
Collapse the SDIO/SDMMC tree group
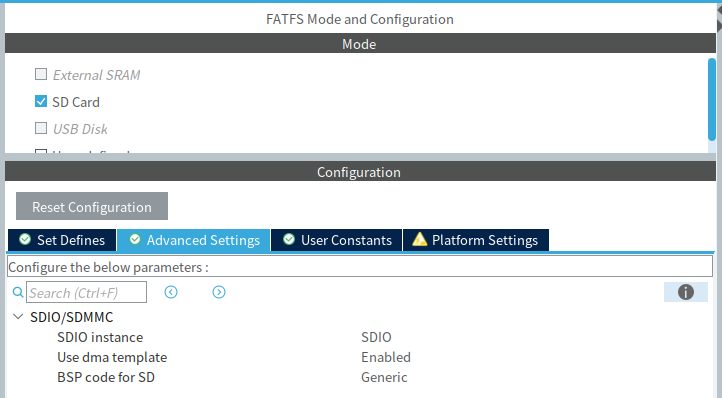tap(18, 316)
